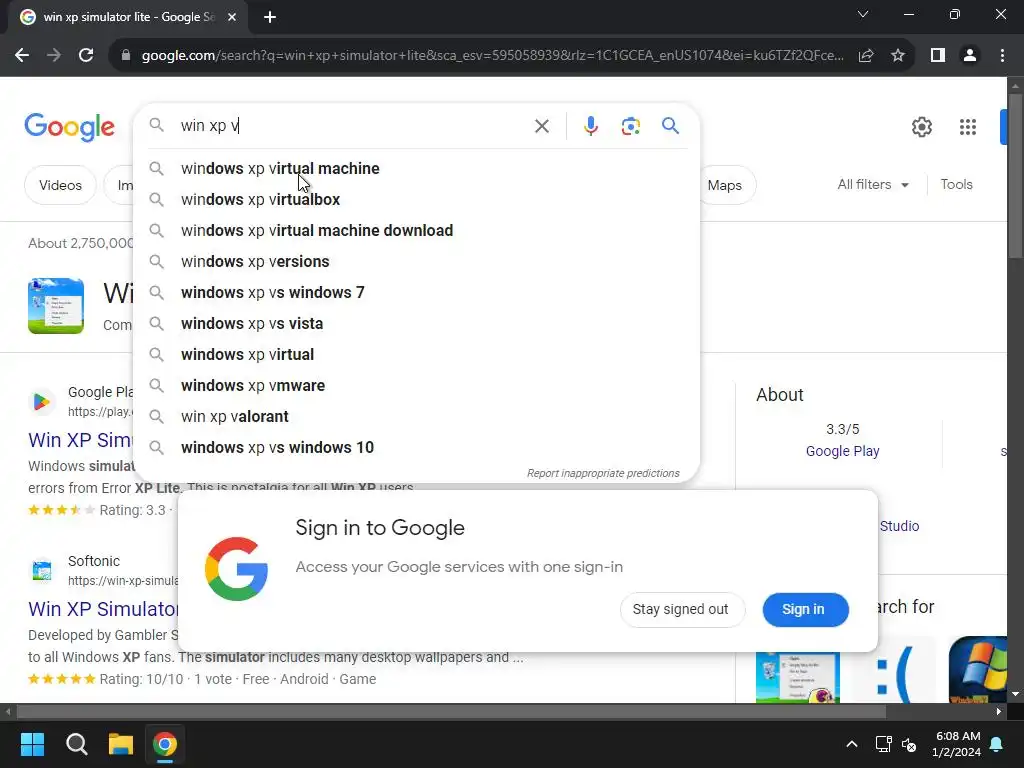The width and height of the screenshot is (1024, 768).
Task: Open the Softonic Win XP Simulator result
Action: (103, 609)
